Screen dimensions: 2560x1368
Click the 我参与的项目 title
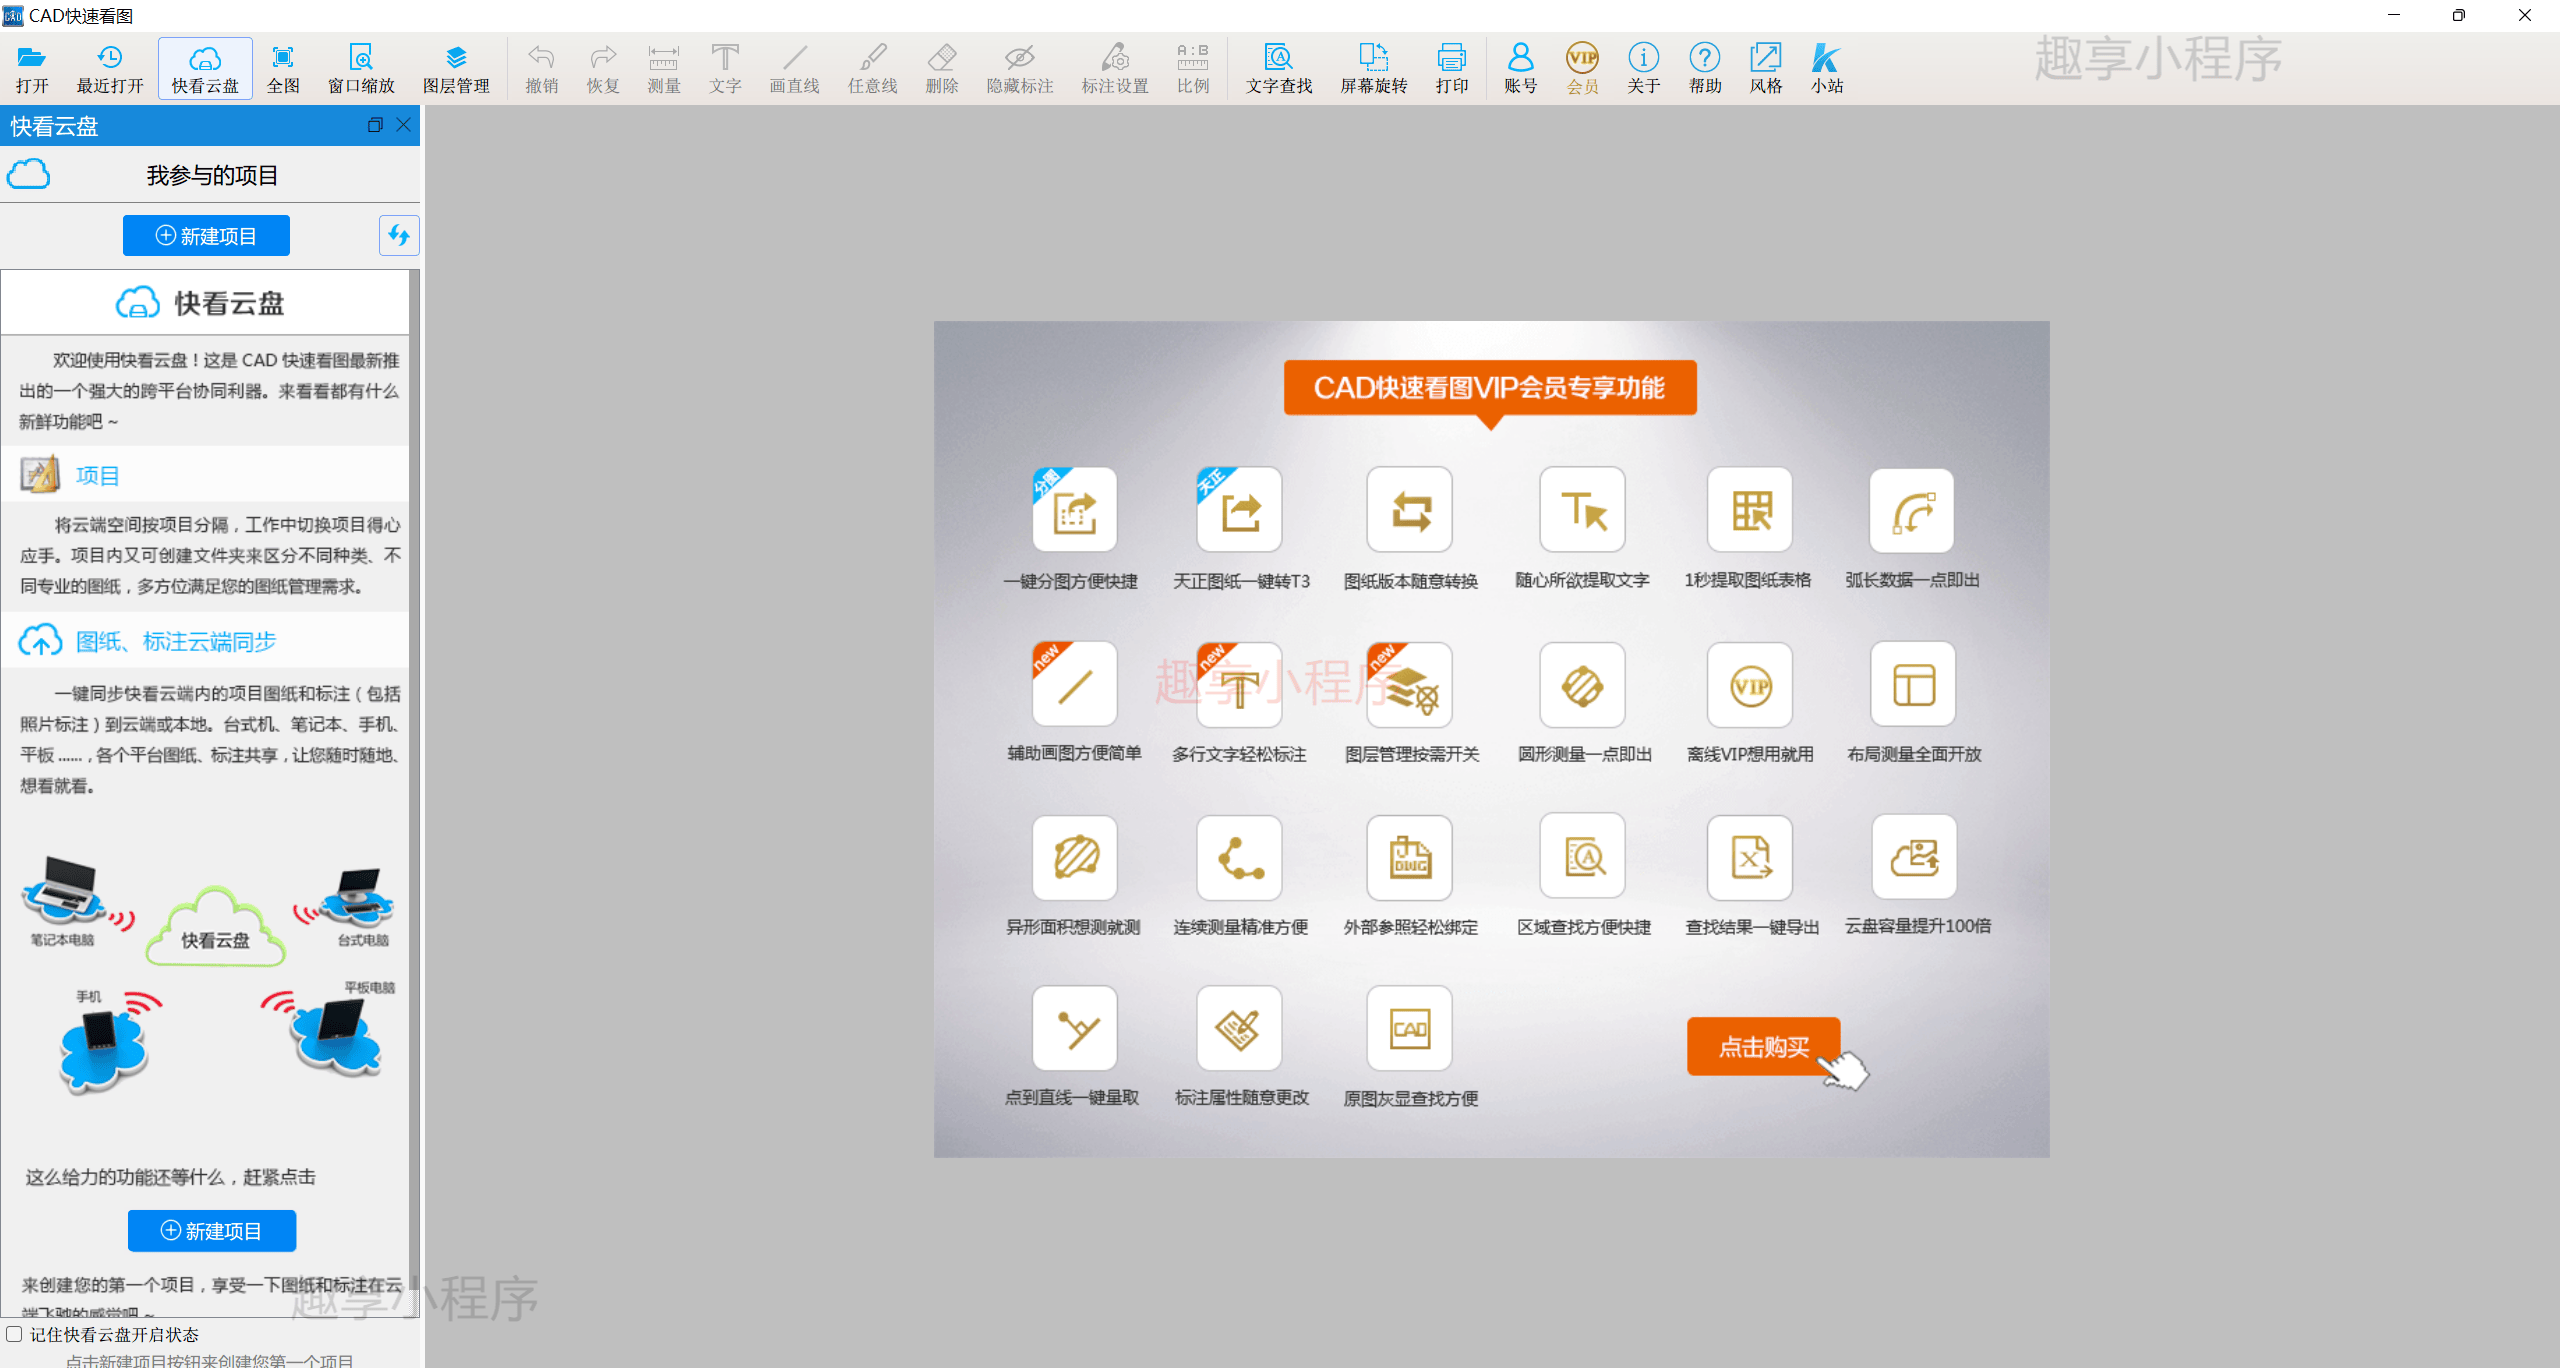click(x=212, y=175)
